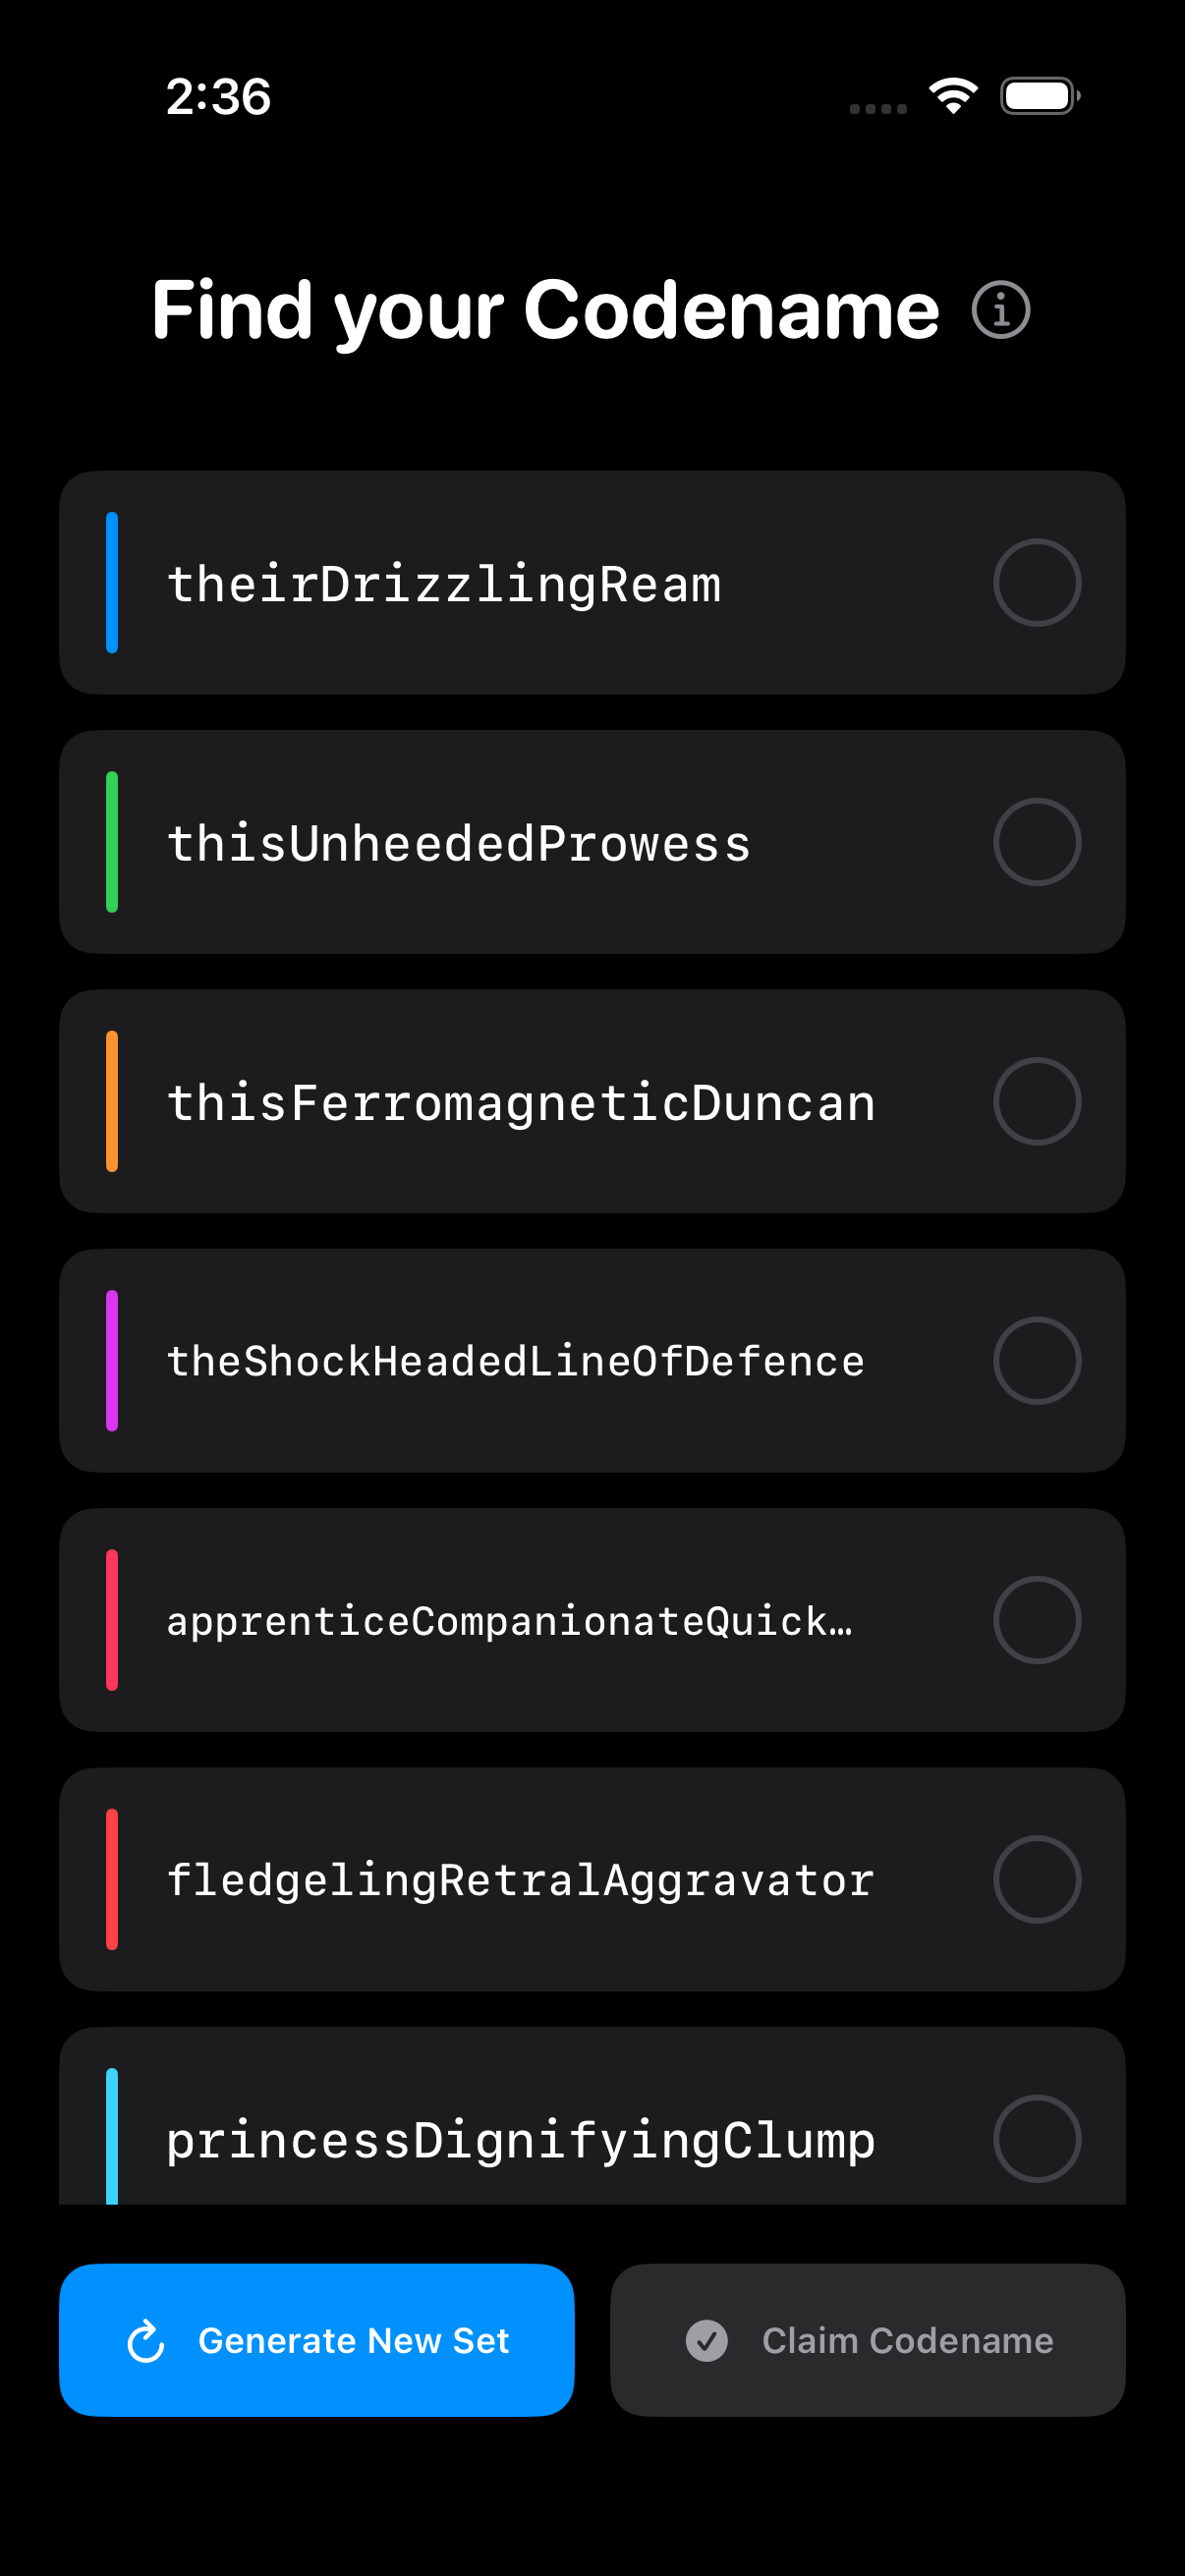
Task: Select the apprenticeCompanionateQuick radio circle
Action: pos(1037,1620)
